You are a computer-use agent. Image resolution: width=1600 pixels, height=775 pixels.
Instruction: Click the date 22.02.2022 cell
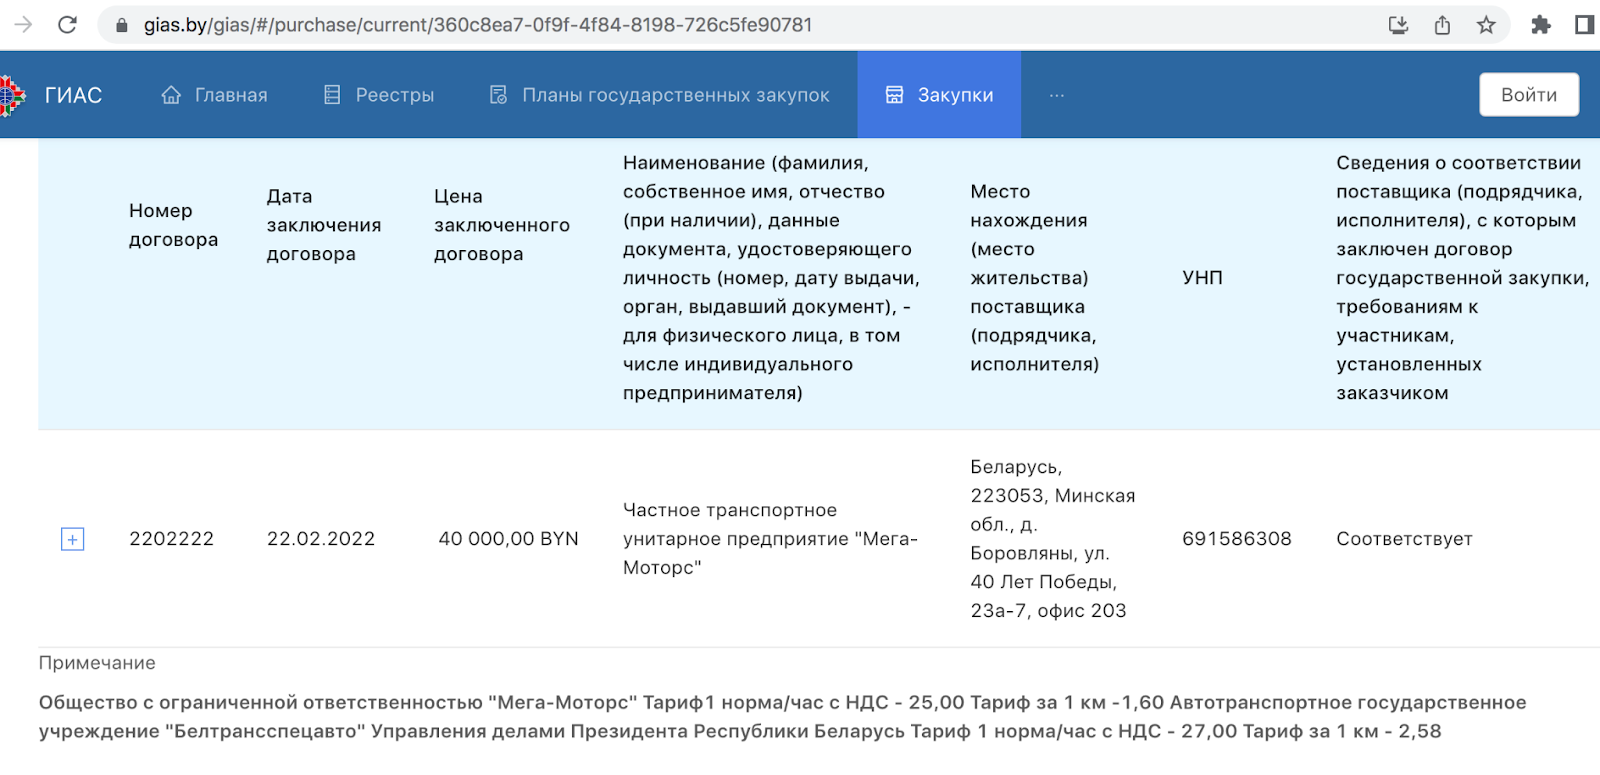tap(321, 539)
